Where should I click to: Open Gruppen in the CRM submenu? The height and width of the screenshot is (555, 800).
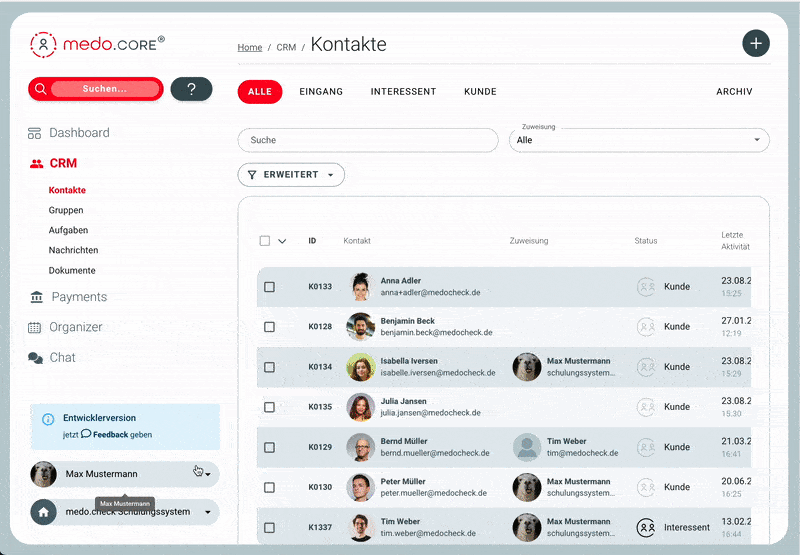tap(66, 211)
